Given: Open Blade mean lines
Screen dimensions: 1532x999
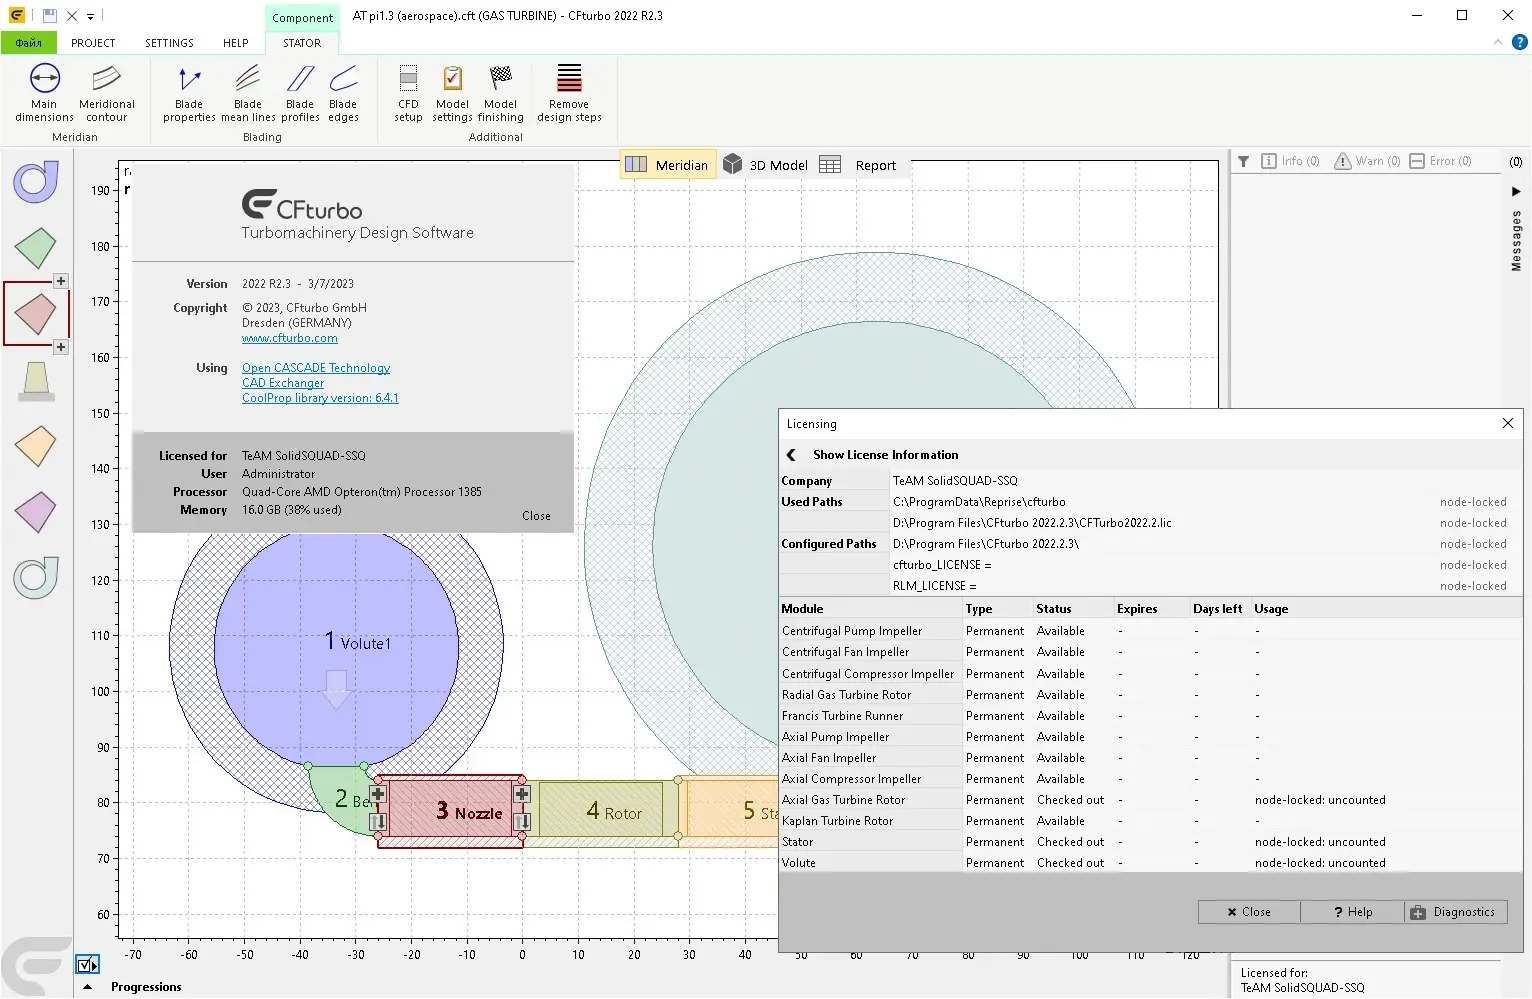Looking at the screenshot, I should pyautogui.click(x=248, y=93).
